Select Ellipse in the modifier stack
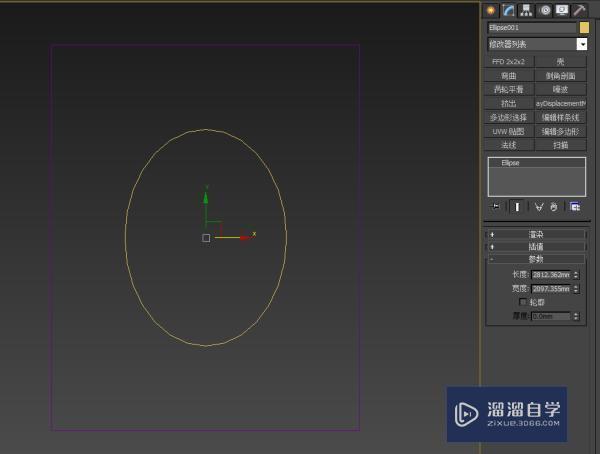The height and width of the screenshot is (454, 600). 536,163
